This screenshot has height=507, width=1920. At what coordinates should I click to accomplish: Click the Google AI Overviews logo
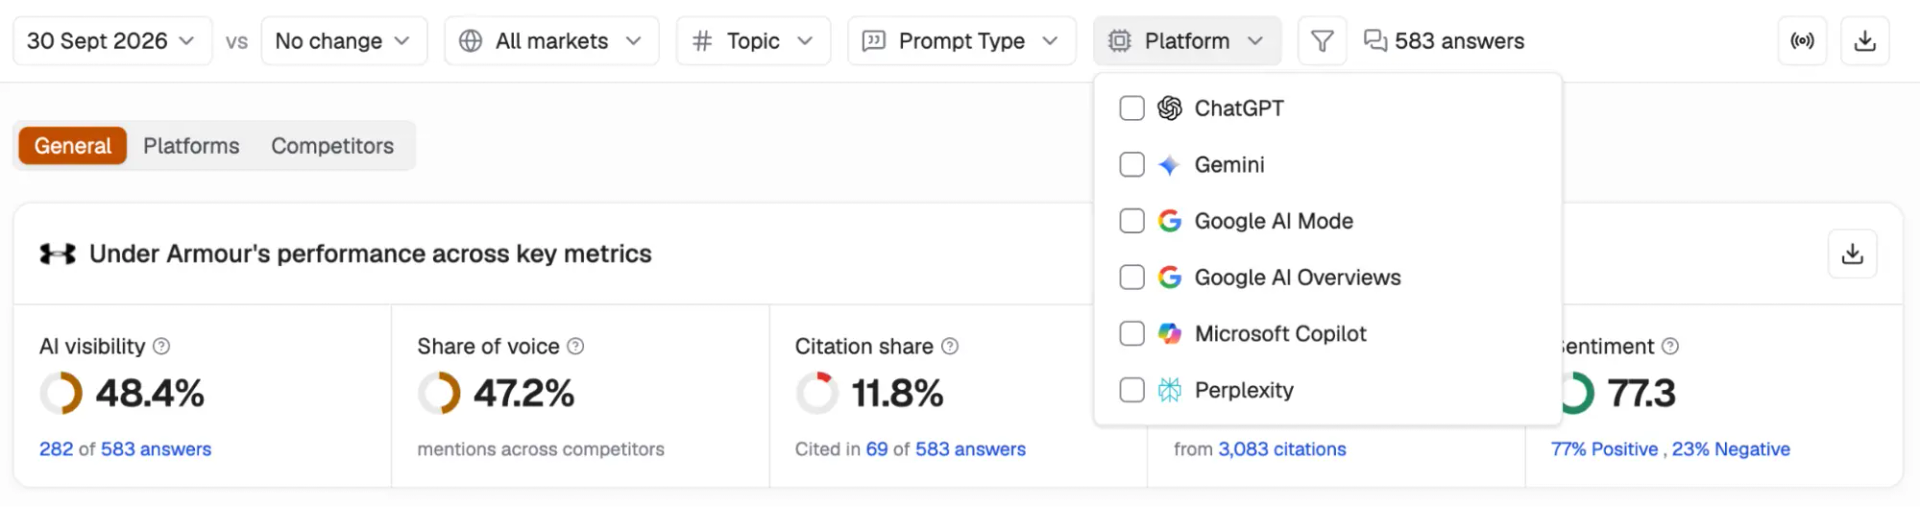pos(1169,277)
